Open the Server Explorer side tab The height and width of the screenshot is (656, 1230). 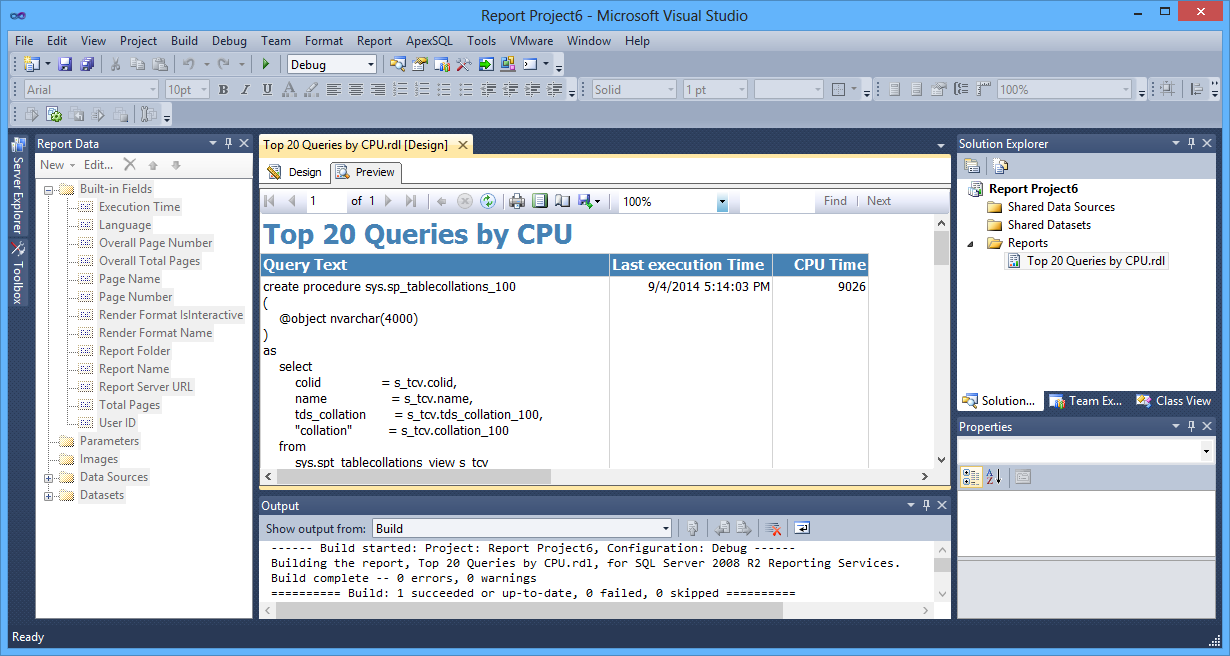(x=18, y=192)
